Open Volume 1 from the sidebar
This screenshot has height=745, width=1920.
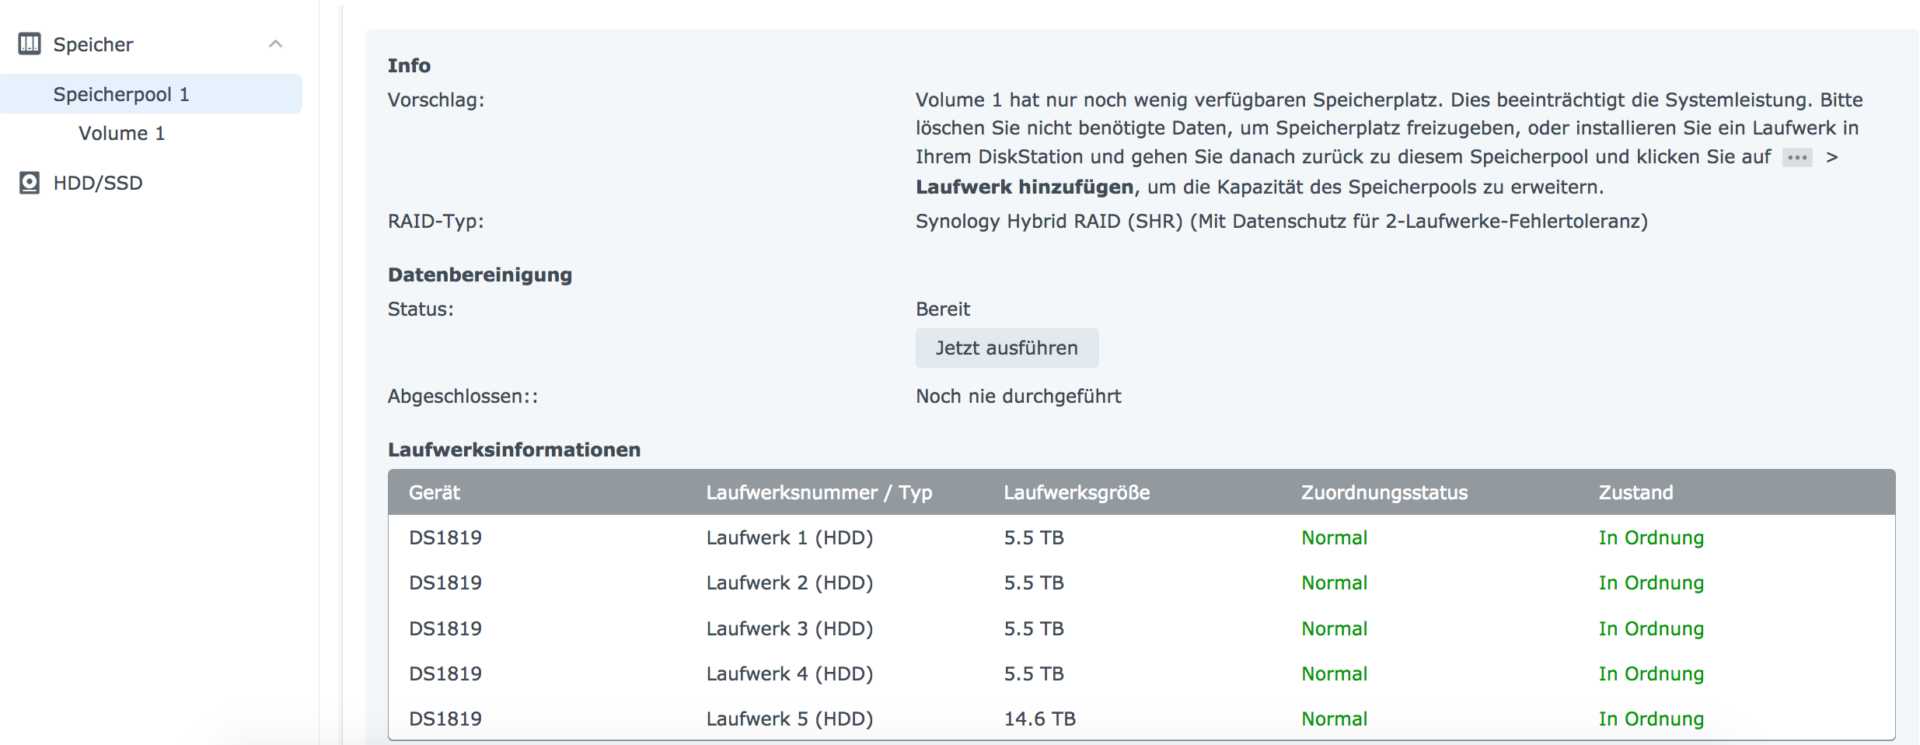[121, 132]
